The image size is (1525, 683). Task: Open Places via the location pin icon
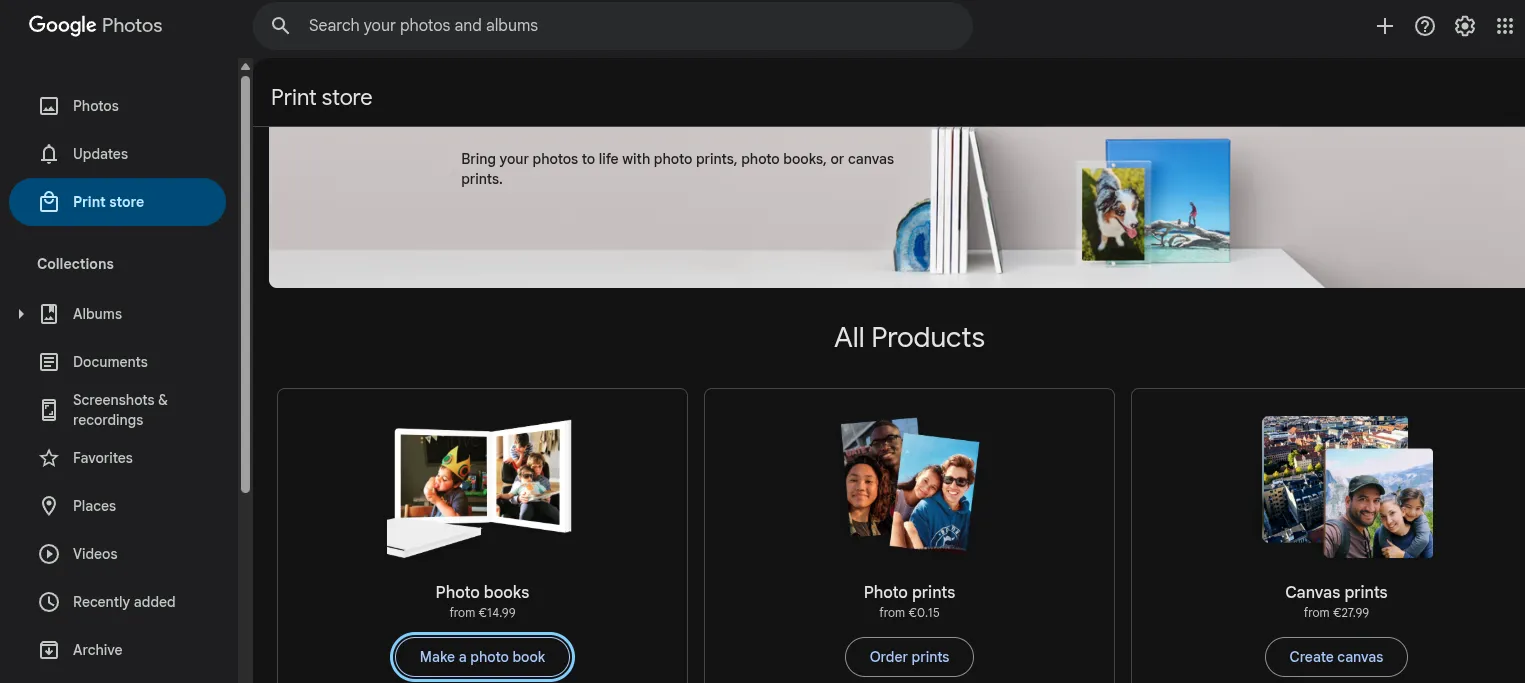pyautogui.click(x=48, y=505)
